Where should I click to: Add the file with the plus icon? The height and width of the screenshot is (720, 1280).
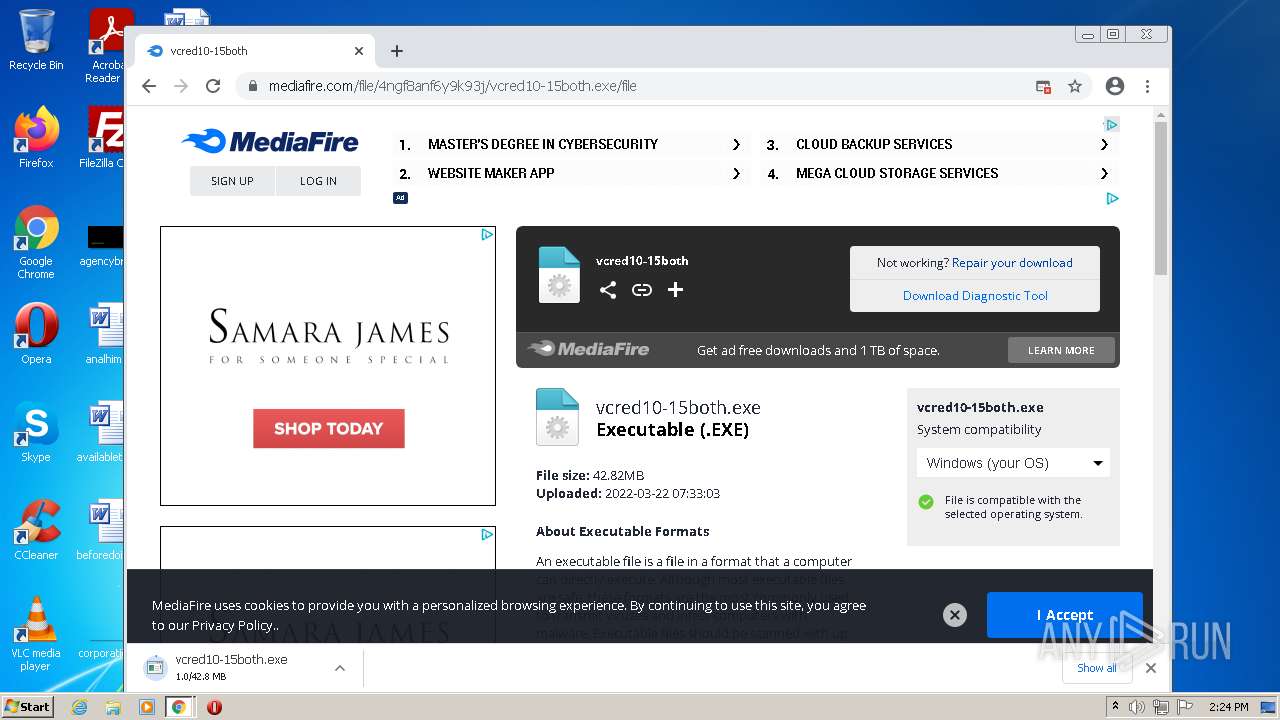pos(676,290)
